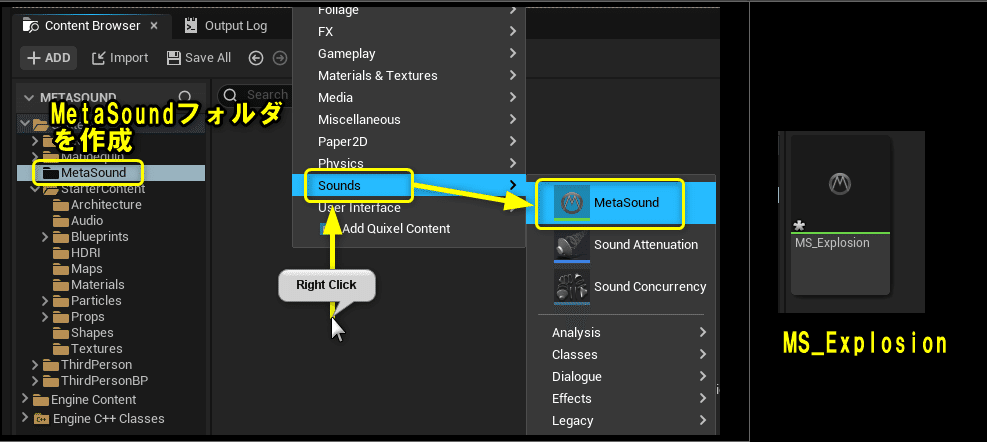Click the search magnifier icon beside METASOUND
The width and height of the screenshot is (987, 442).
185,97
